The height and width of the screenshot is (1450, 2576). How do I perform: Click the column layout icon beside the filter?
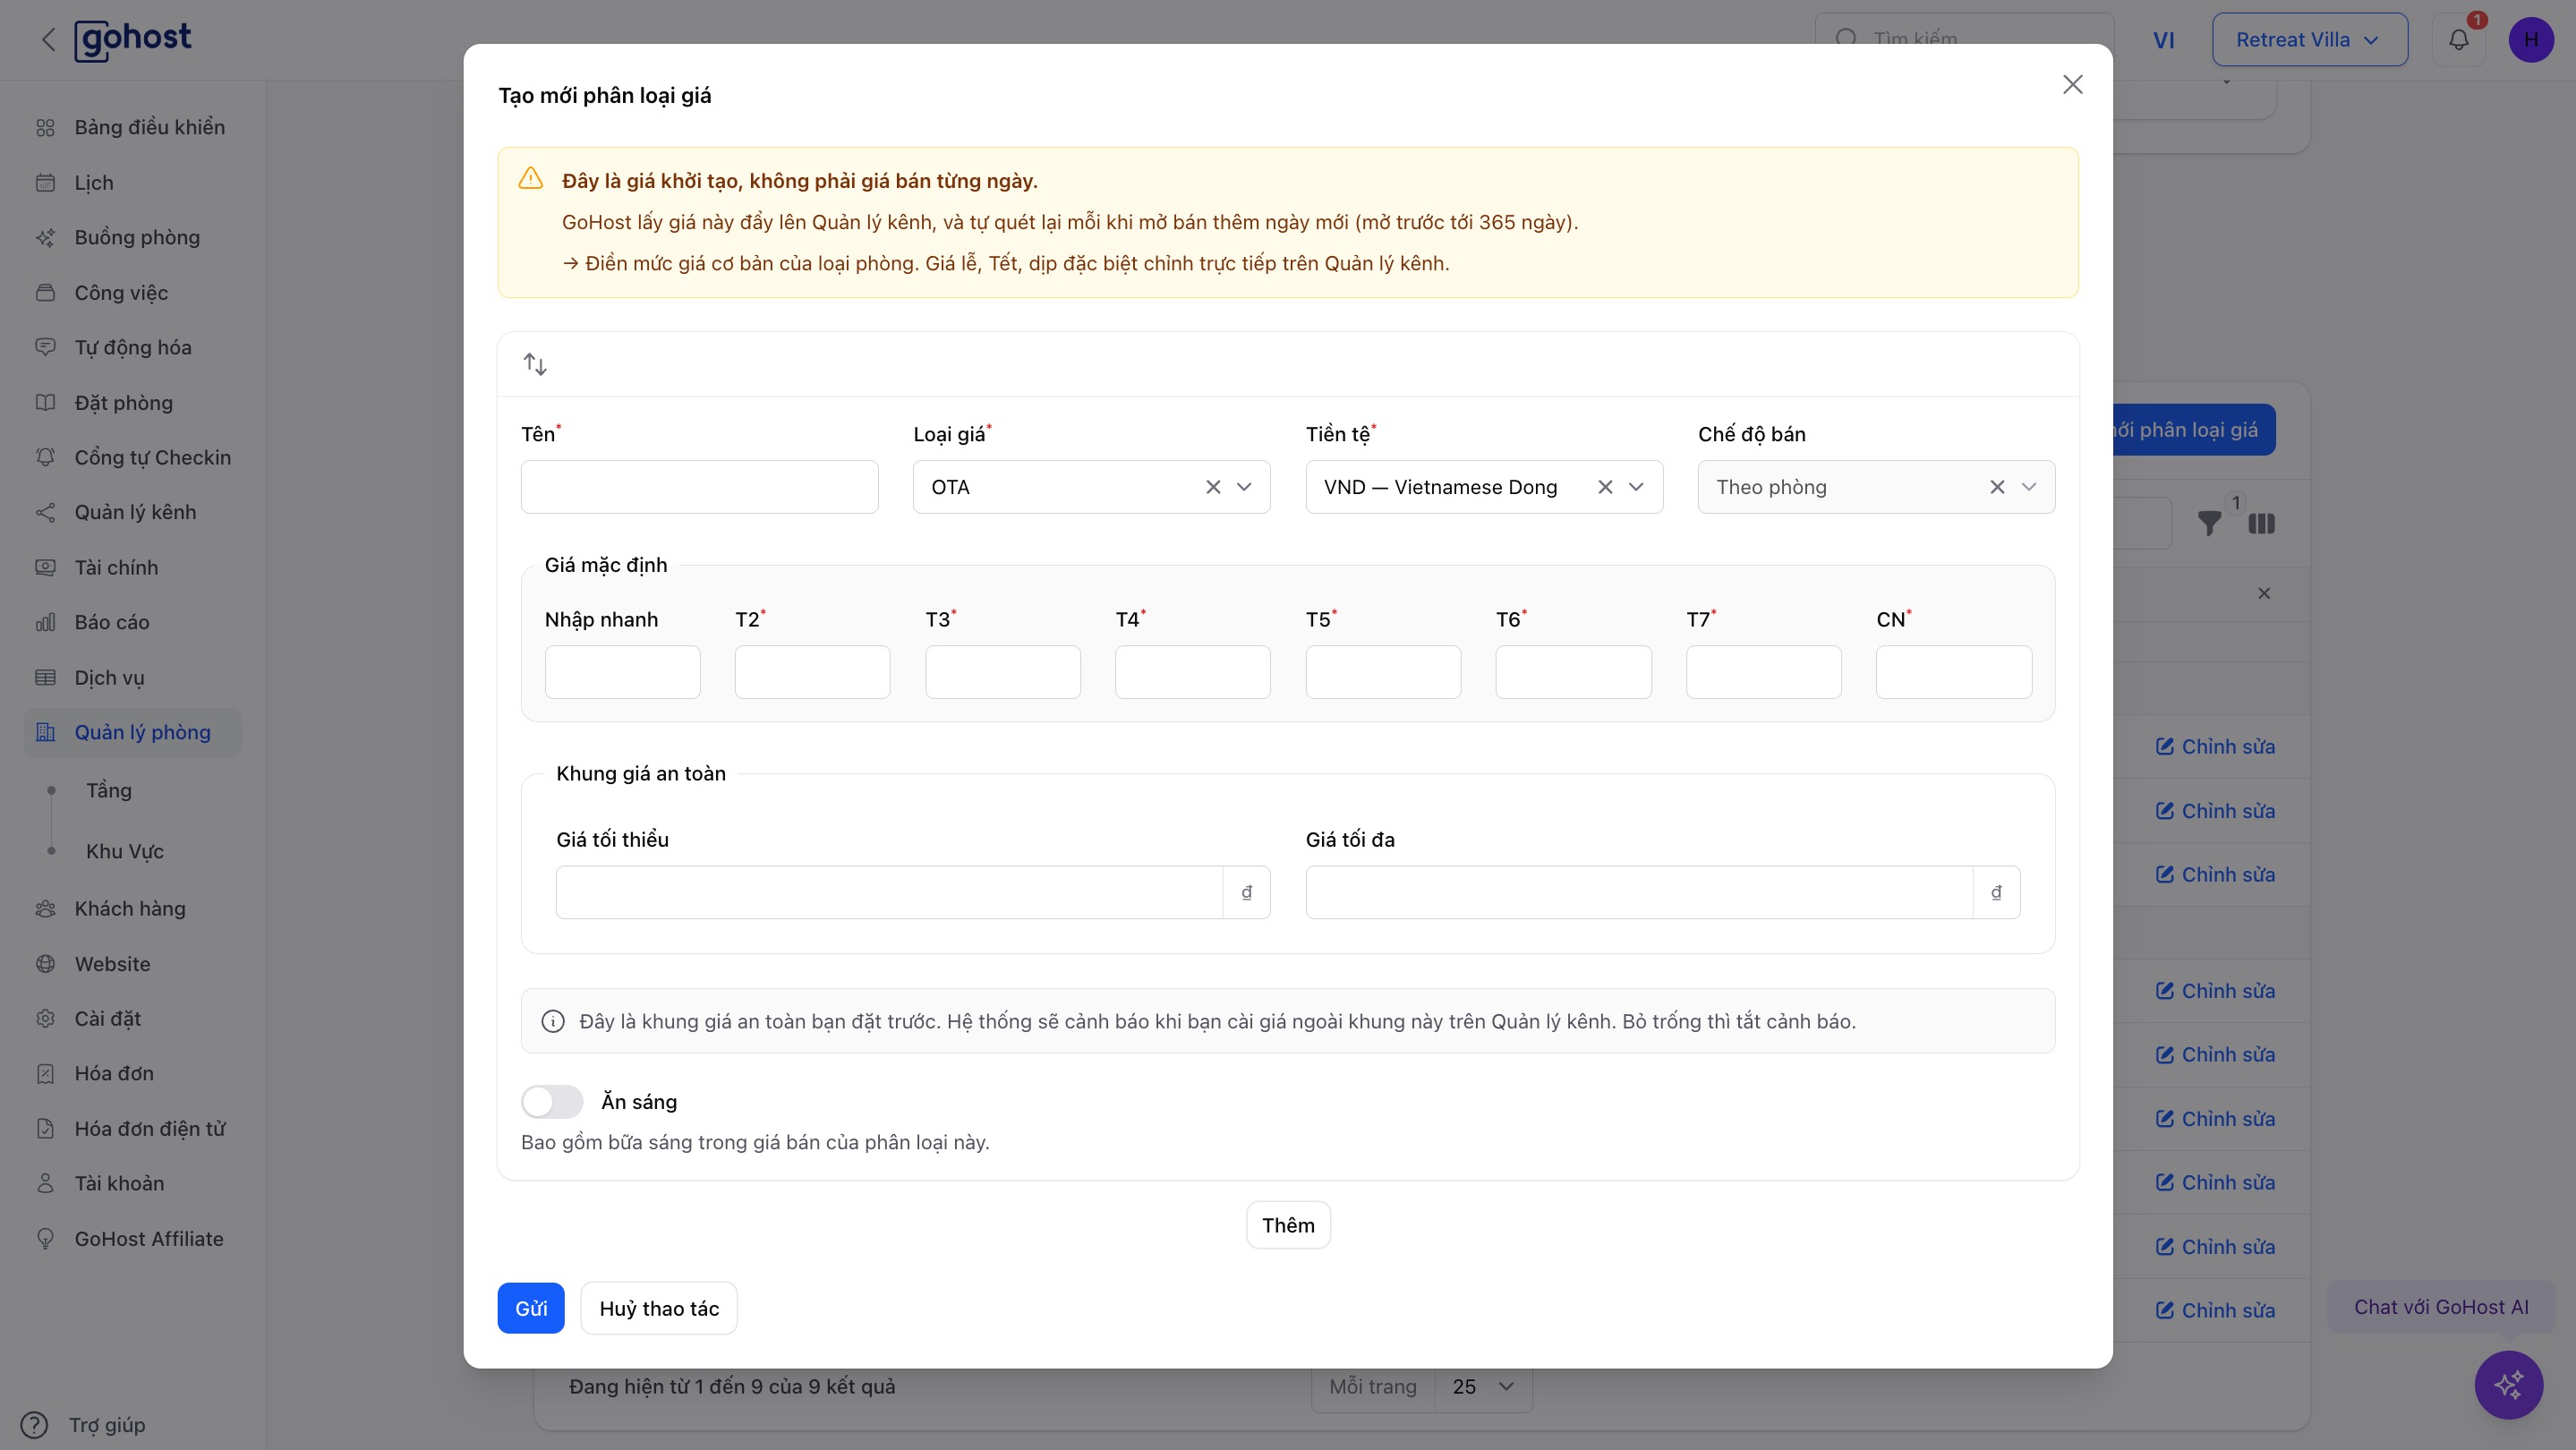[x=2261, y=523]
